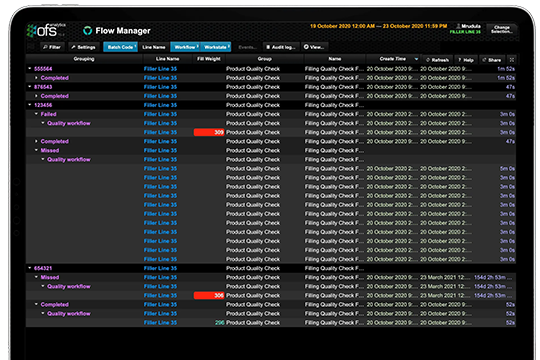Sort by the Group column header
This screenshot has height=360, width=540.
click(x=264, y=59)
